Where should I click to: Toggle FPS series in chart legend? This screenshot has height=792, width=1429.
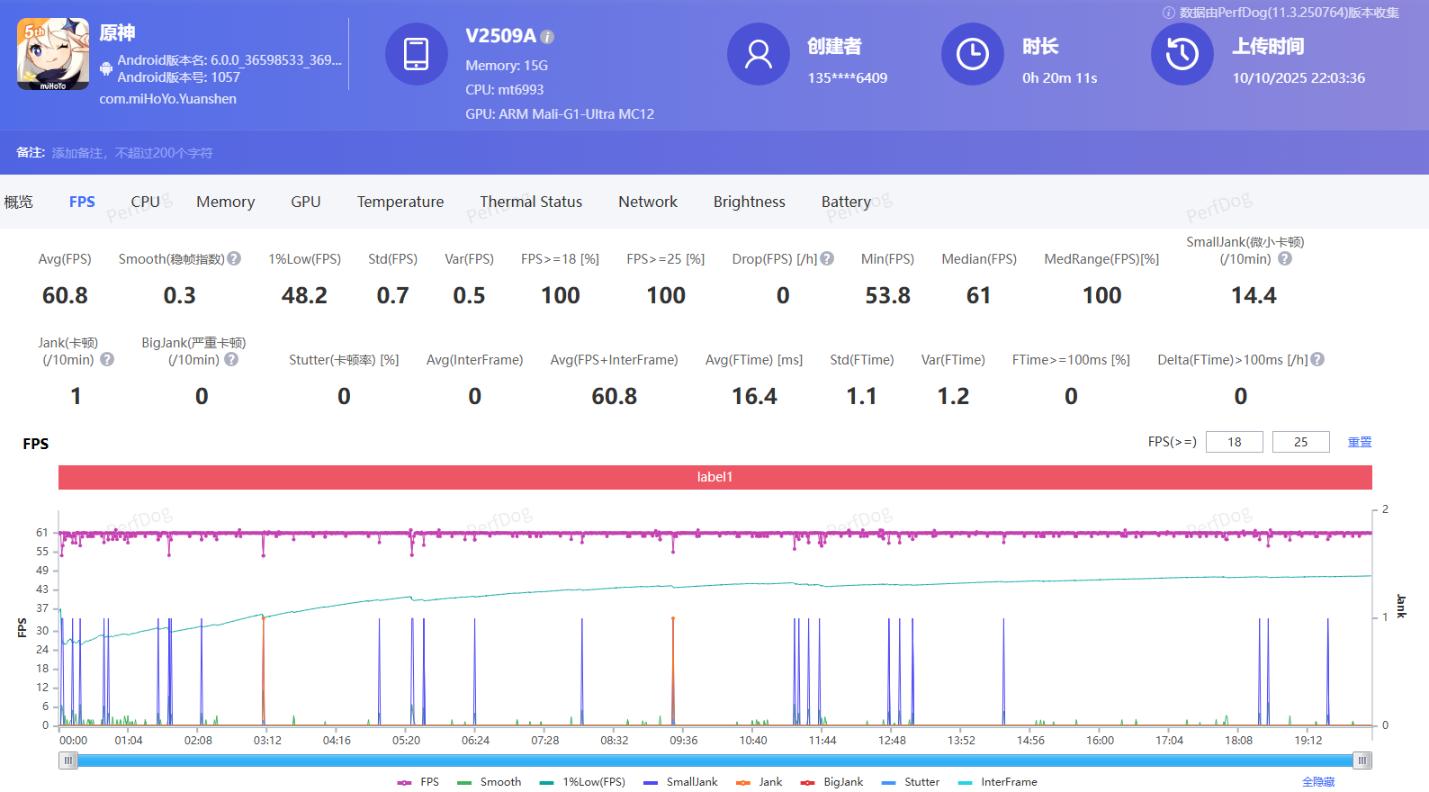[418, 782]
